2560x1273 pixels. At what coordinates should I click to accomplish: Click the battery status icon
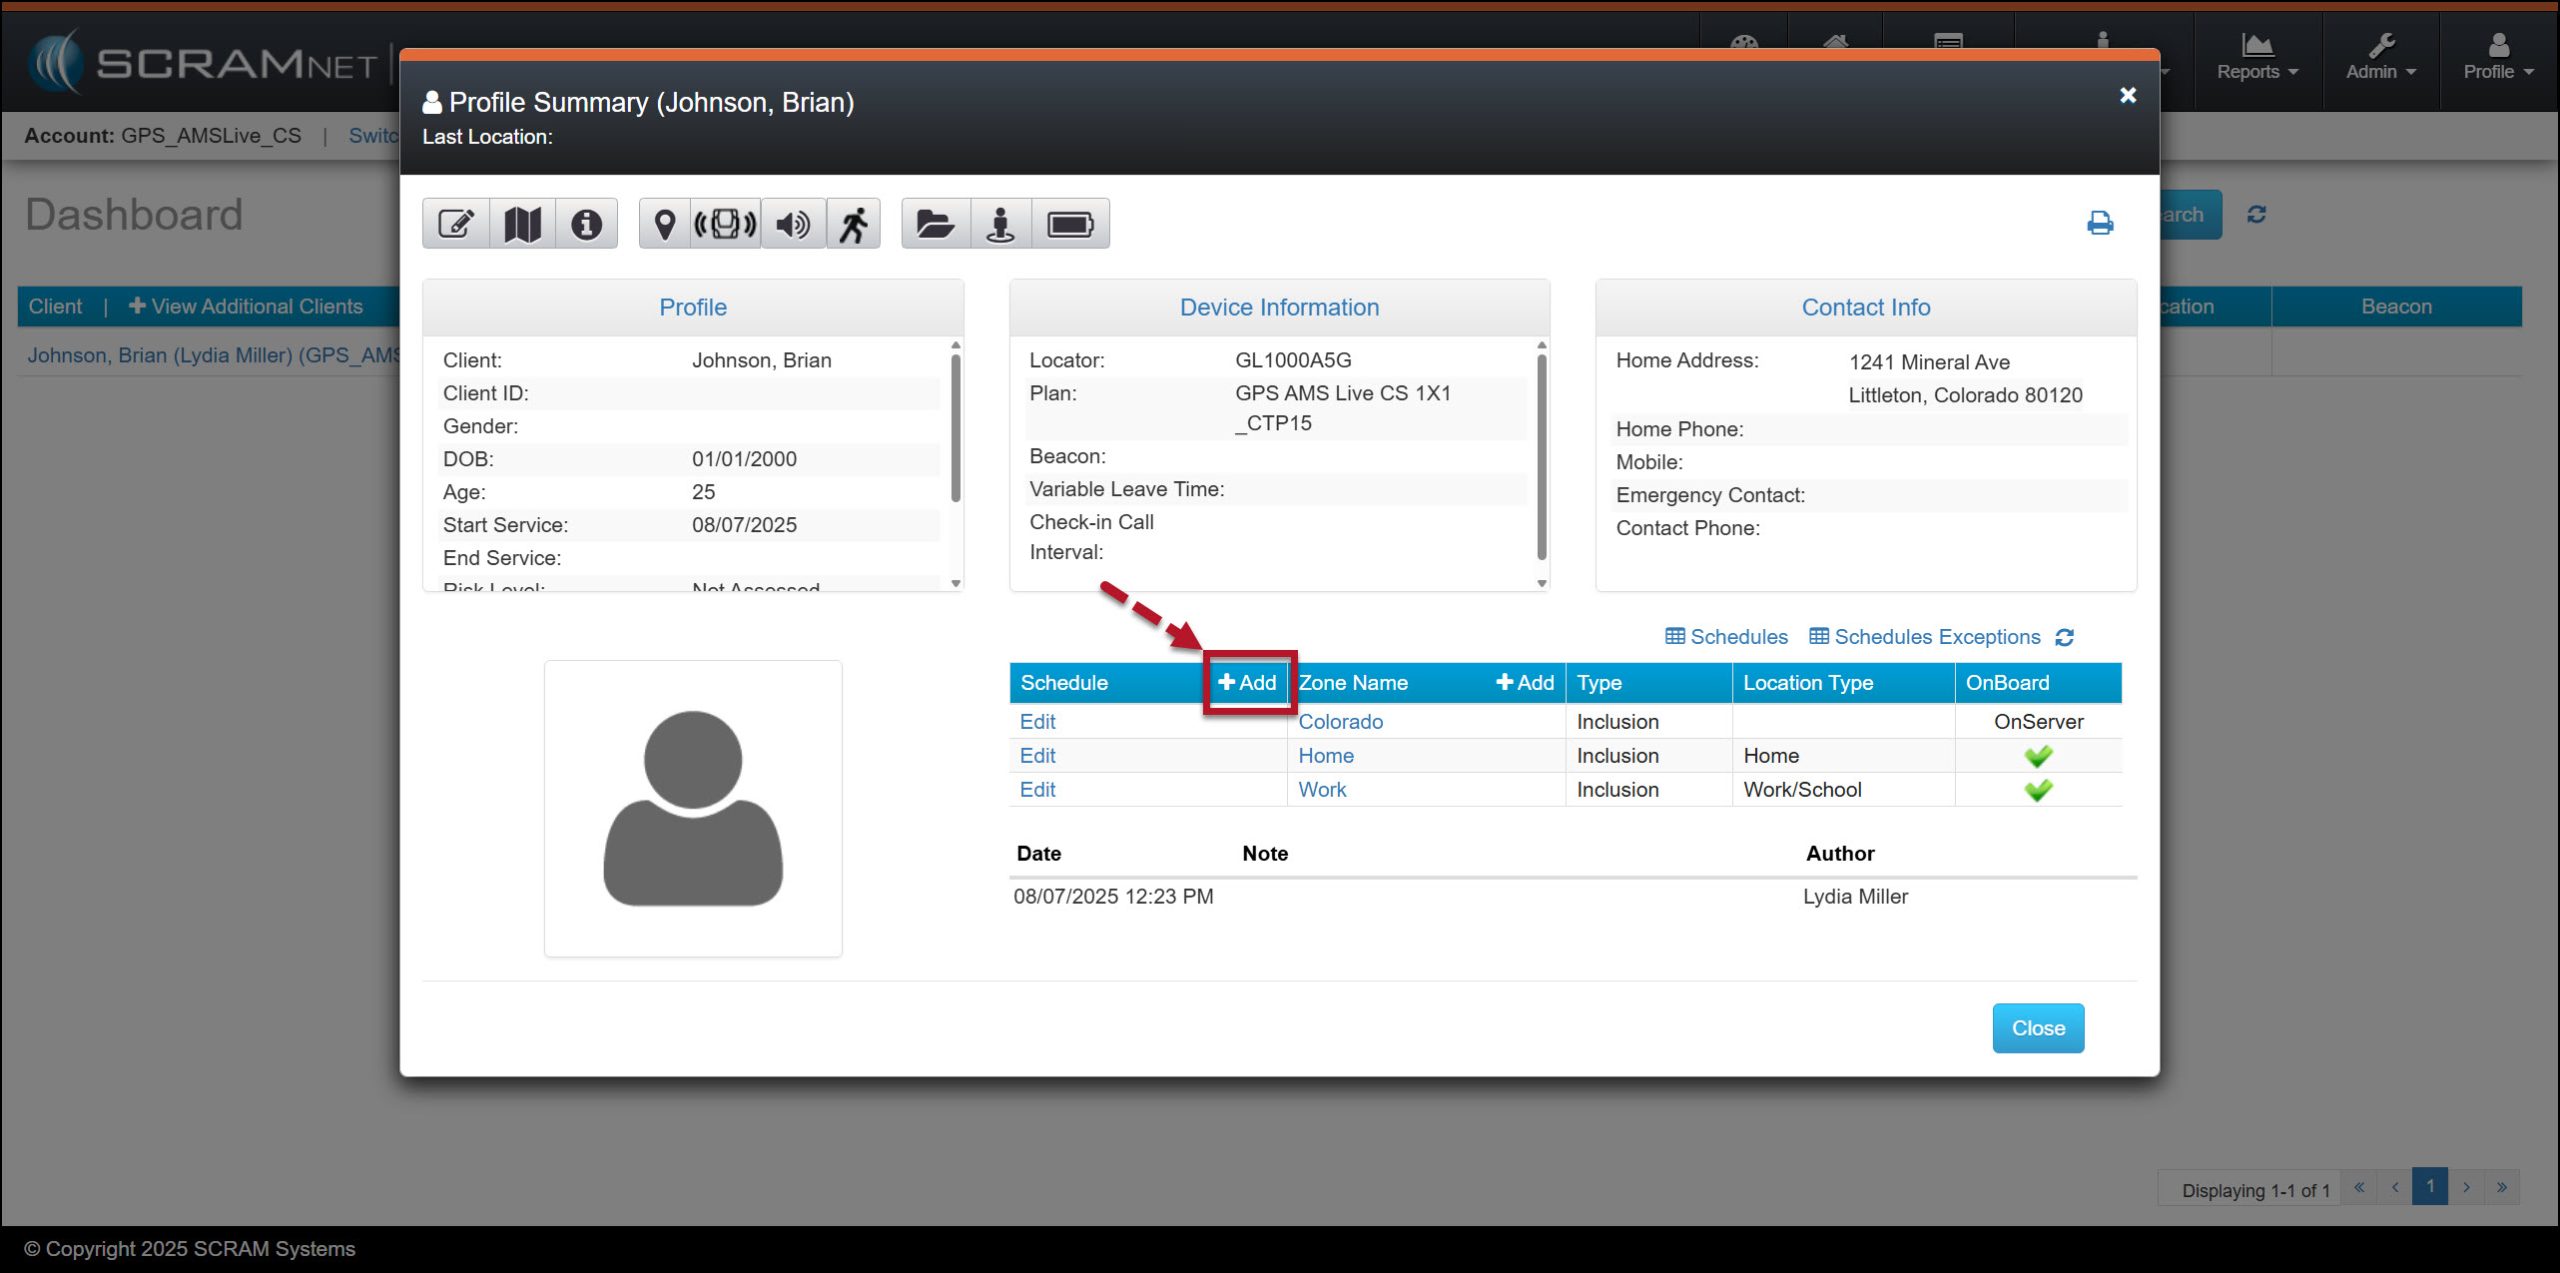click(x=1070, y=224)
